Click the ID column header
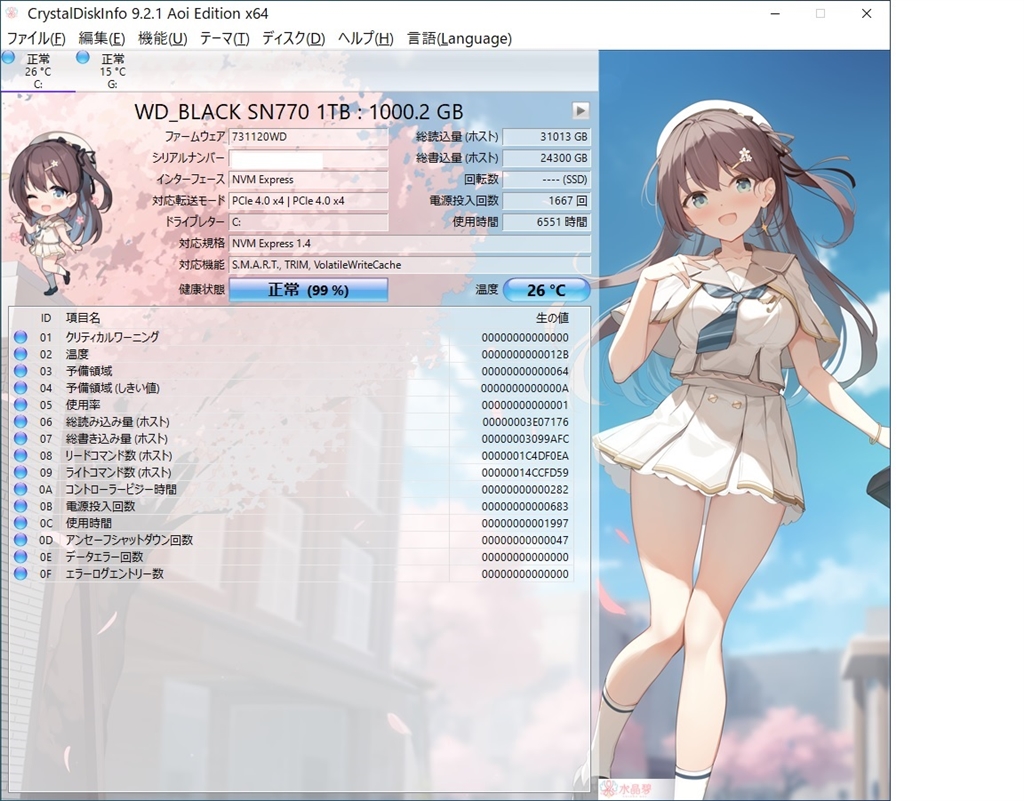The image size is (1024, 801). pos(46,318)
